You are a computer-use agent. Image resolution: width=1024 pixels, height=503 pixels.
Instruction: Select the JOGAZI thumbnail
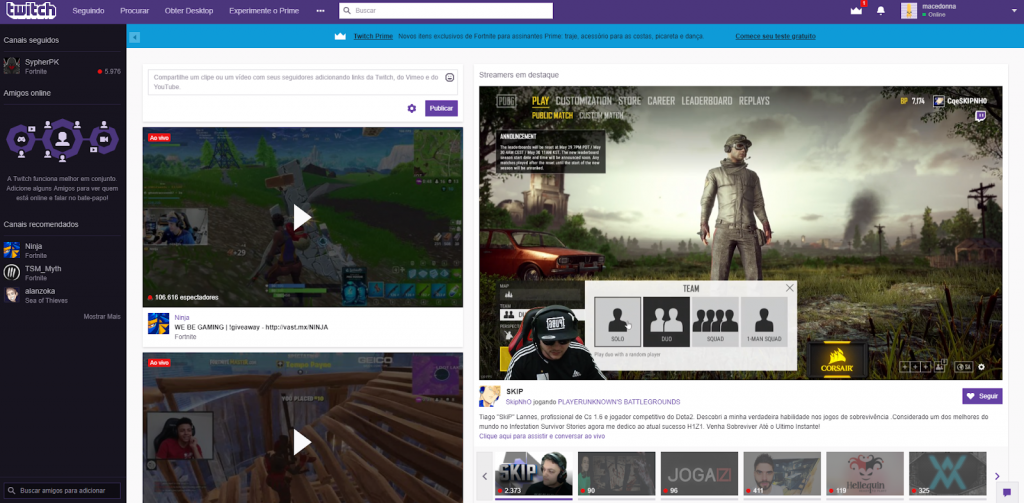699,474
